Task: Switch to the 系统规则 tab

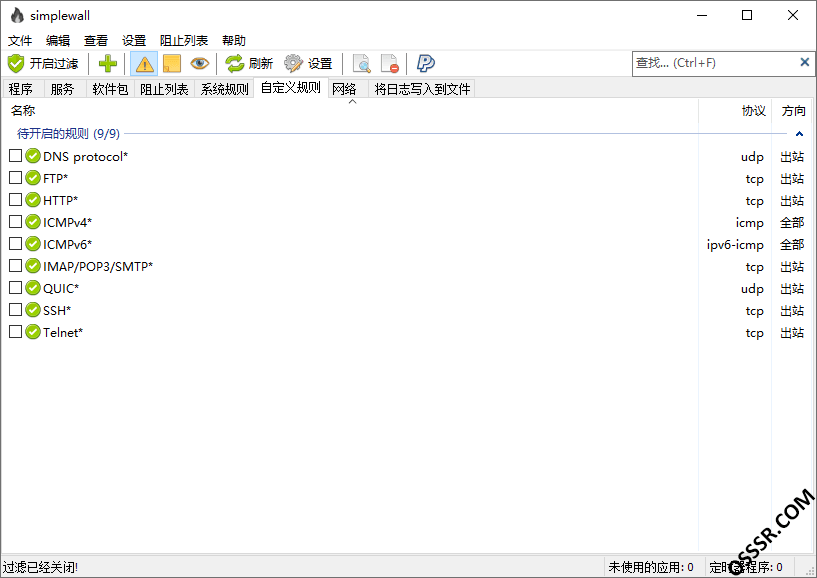Action: 225,89
